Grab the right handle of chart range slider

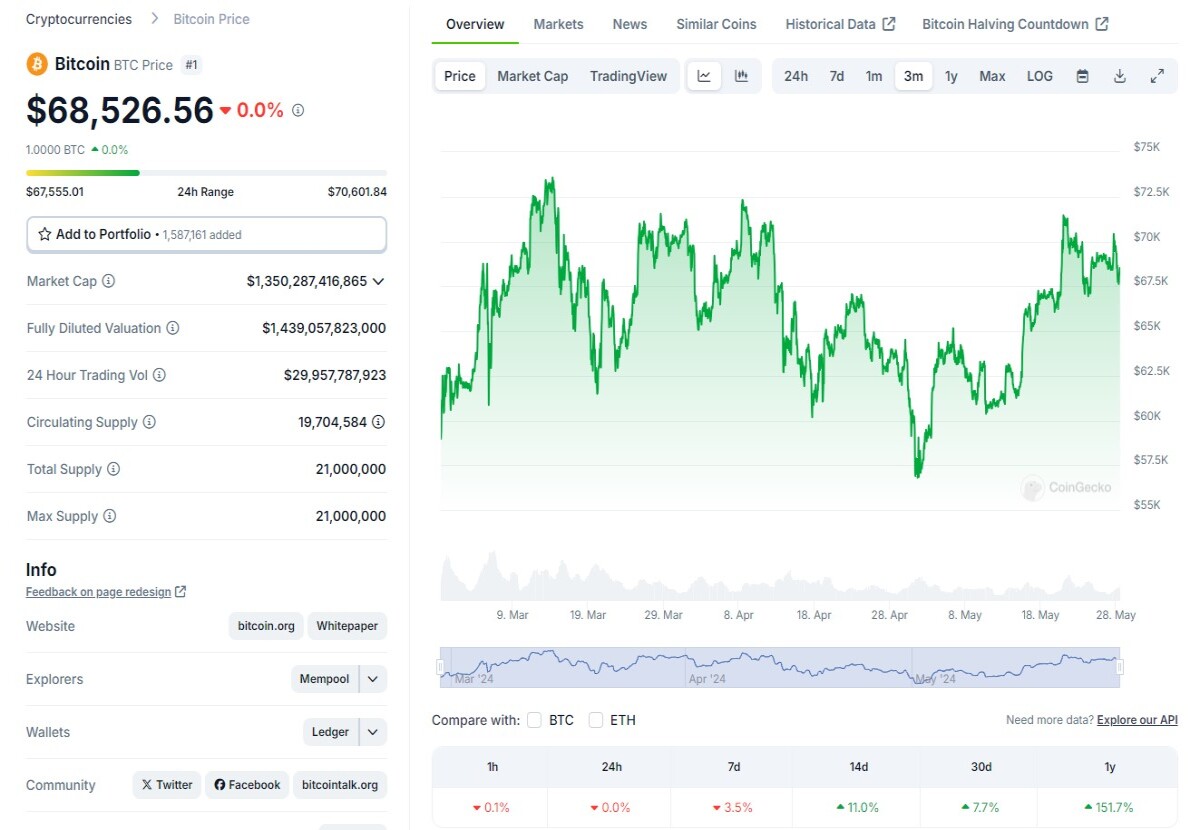(x=1120, y=667)
